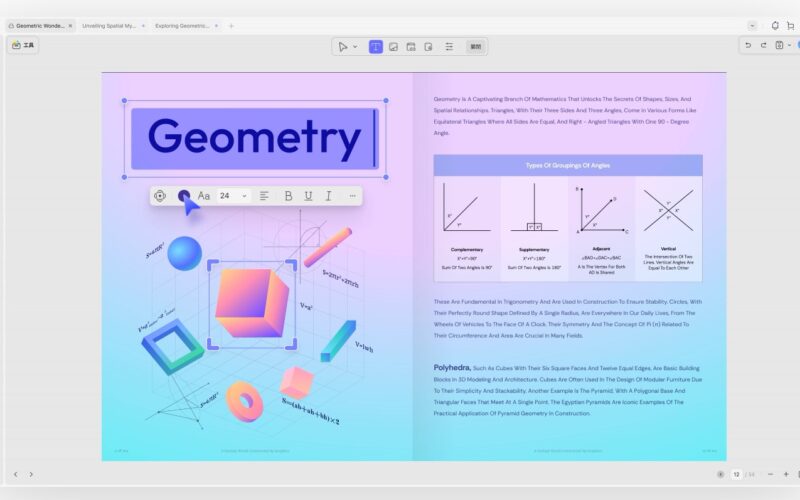Click the page number field showing 12

click(x=737, y=474)
